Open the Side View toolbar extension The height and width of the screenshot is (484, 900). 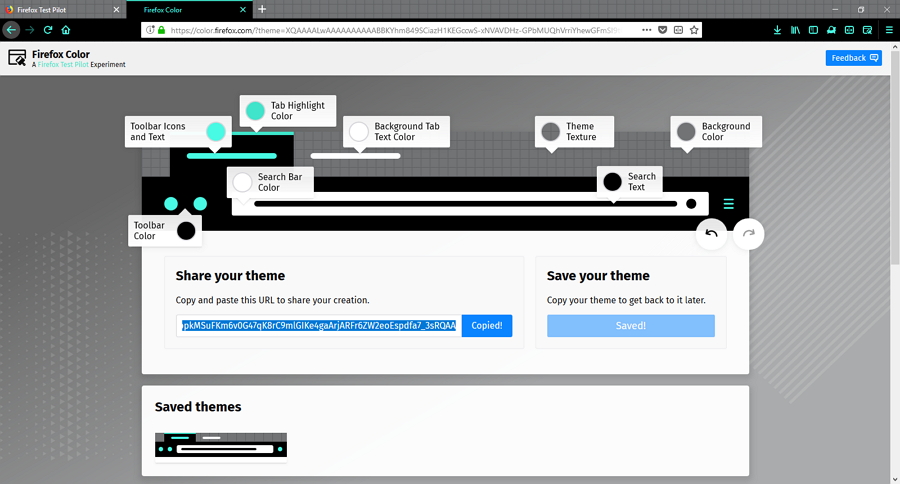(849, 30)
